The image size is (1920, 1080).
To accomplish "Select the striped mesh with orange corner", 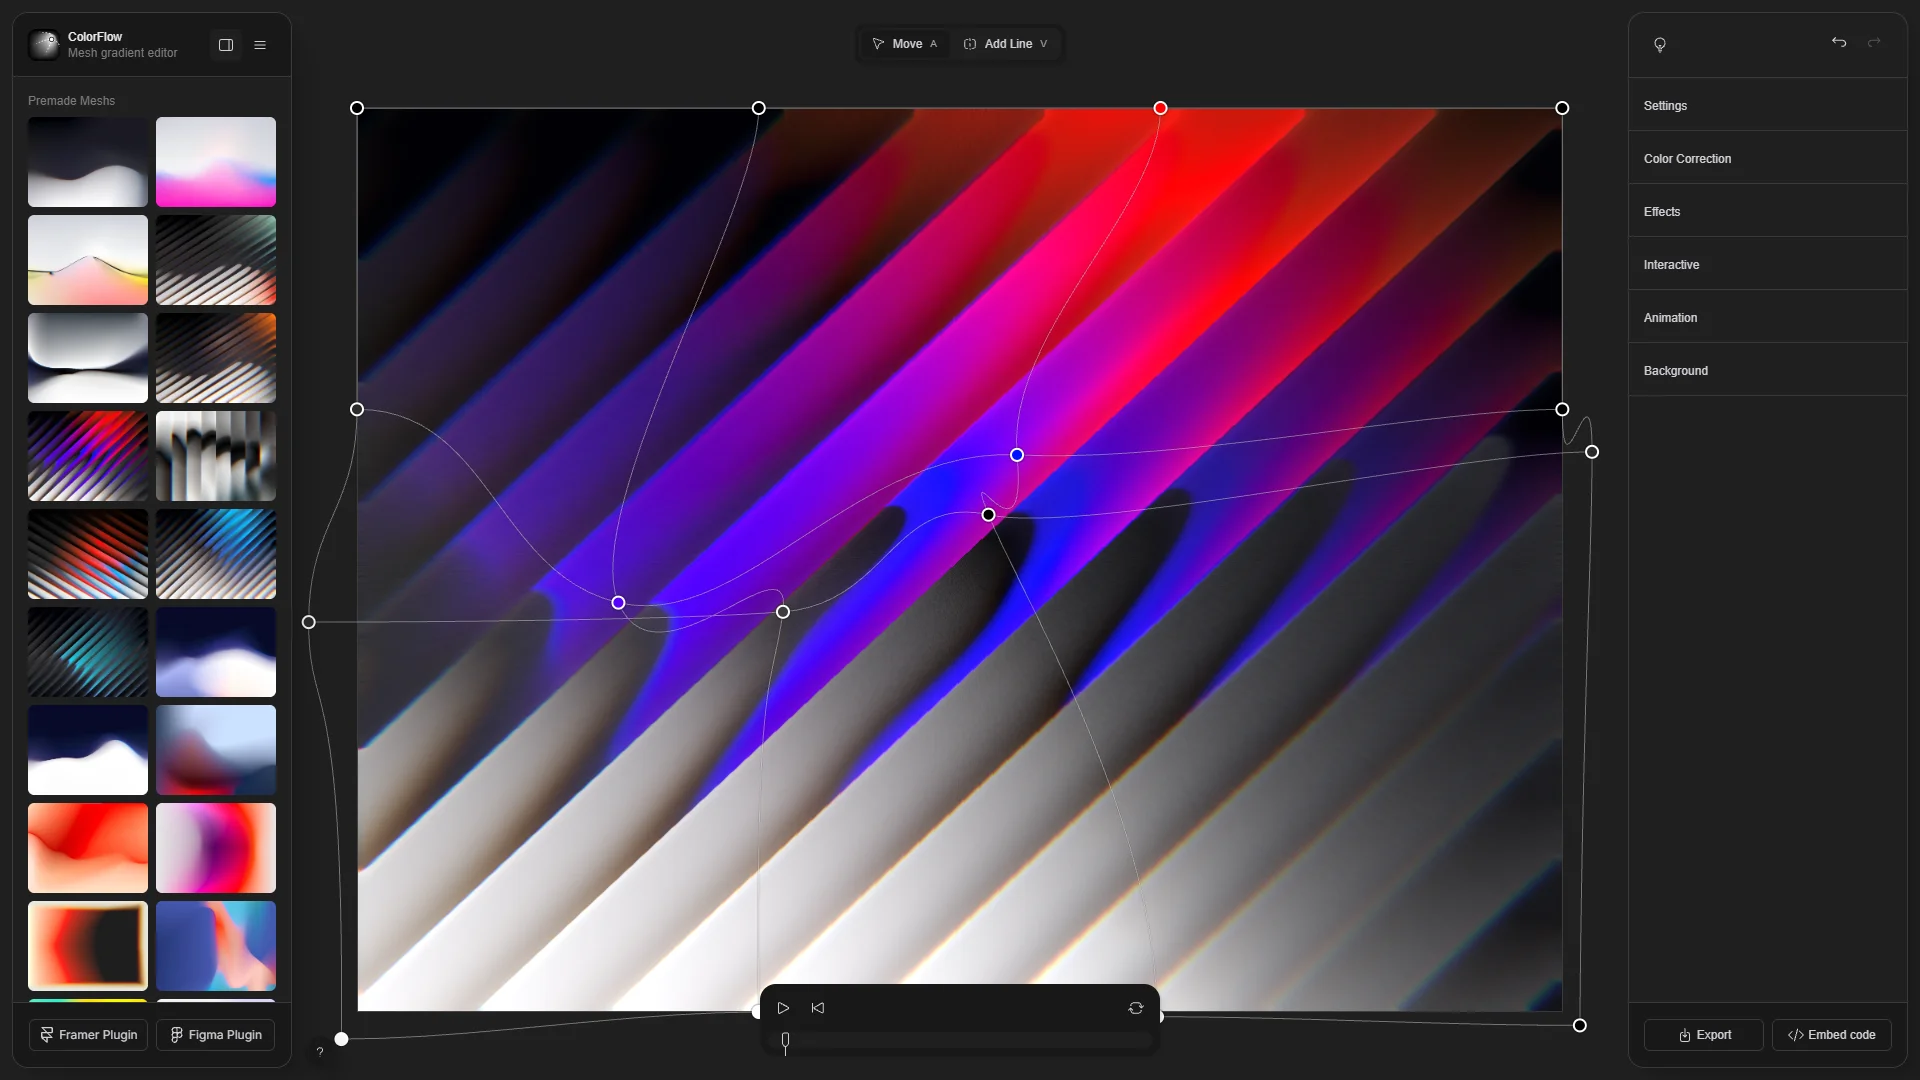I will 216,358.
